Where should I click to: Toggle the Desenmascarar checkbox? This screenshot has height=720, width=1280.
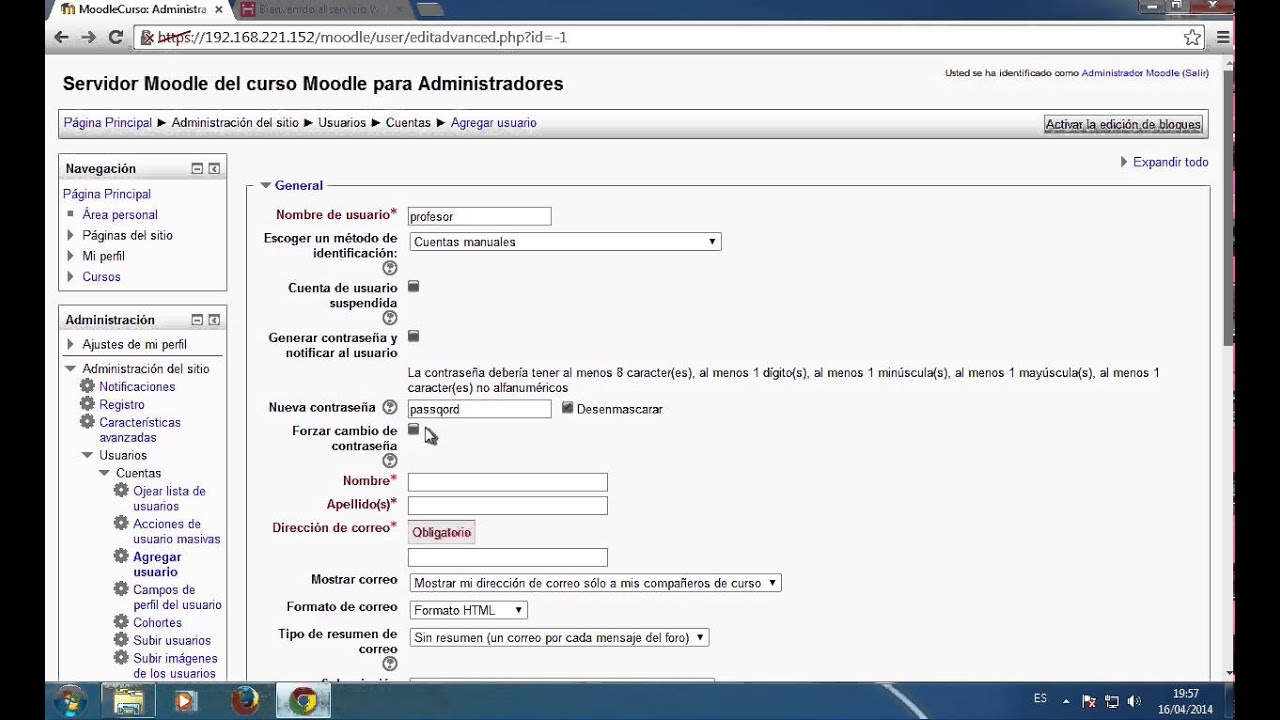coord(568,408)
